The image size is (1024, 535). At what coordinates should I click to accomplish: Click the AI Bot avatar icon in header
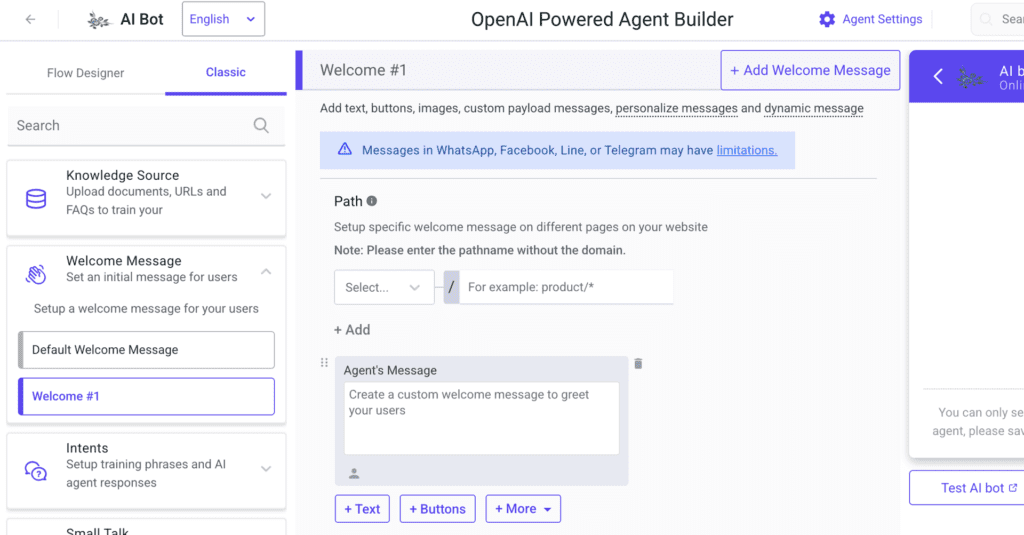pyautogui.click(x=99, y=20)
